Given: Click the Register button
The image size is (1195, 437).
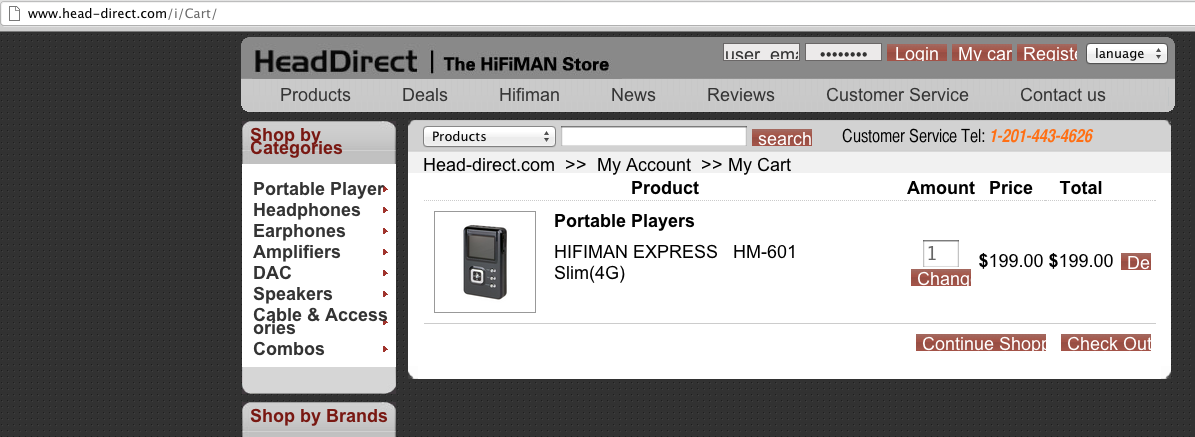Looking at the screenshot, I should coord(1048,53).
